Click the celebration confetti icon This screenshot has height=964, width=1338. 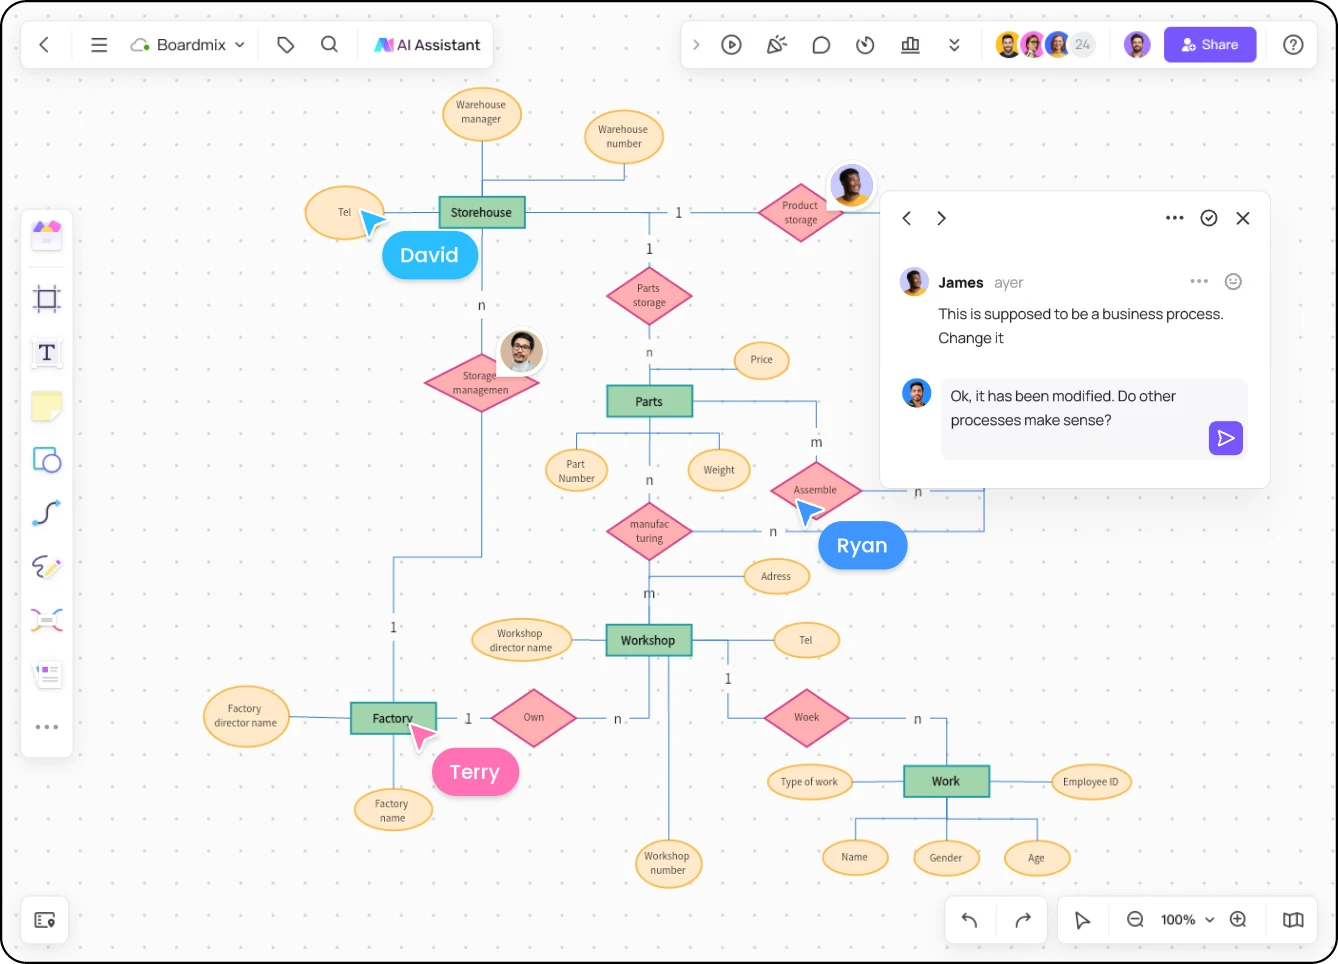tap(777, 45)
